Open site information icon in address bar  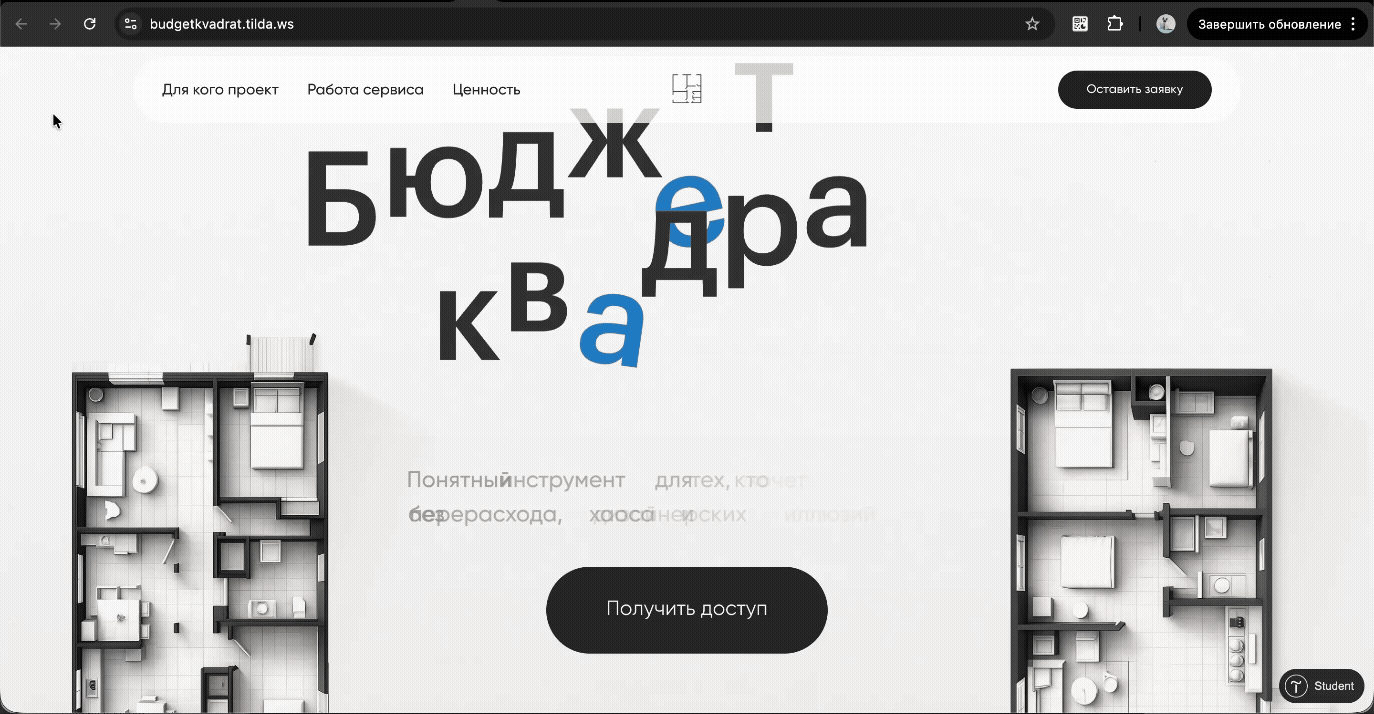[130, 24]
